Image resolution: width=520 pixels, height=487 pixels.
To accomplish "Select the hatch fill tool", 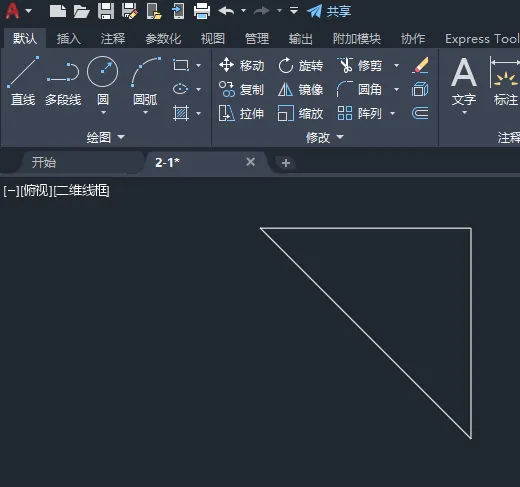I will pos(181,113).
